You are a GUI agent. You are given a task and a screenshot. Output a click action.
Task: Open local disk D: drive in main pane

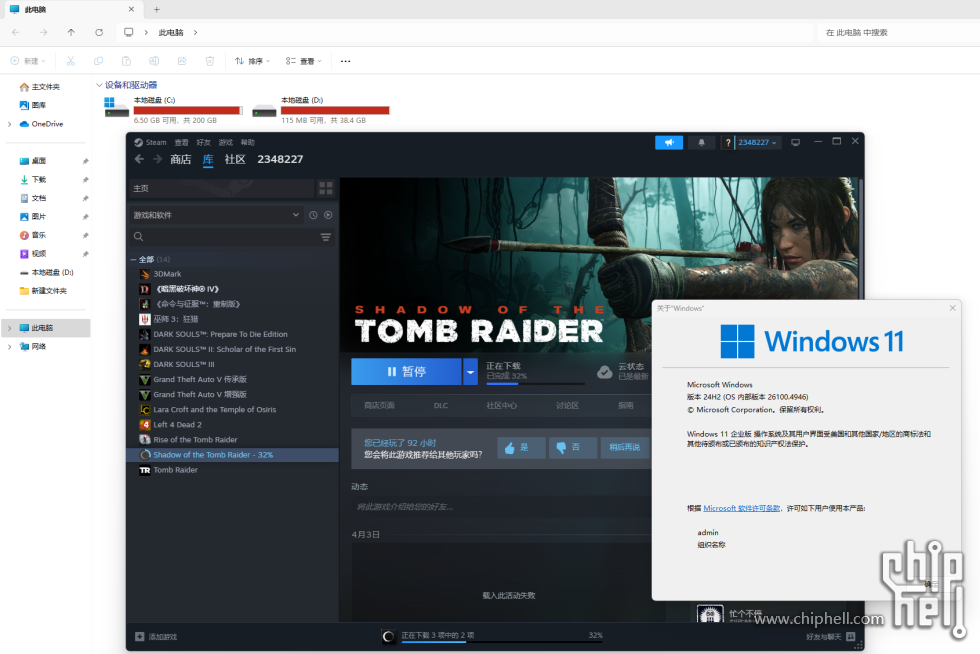pos(321,109)
